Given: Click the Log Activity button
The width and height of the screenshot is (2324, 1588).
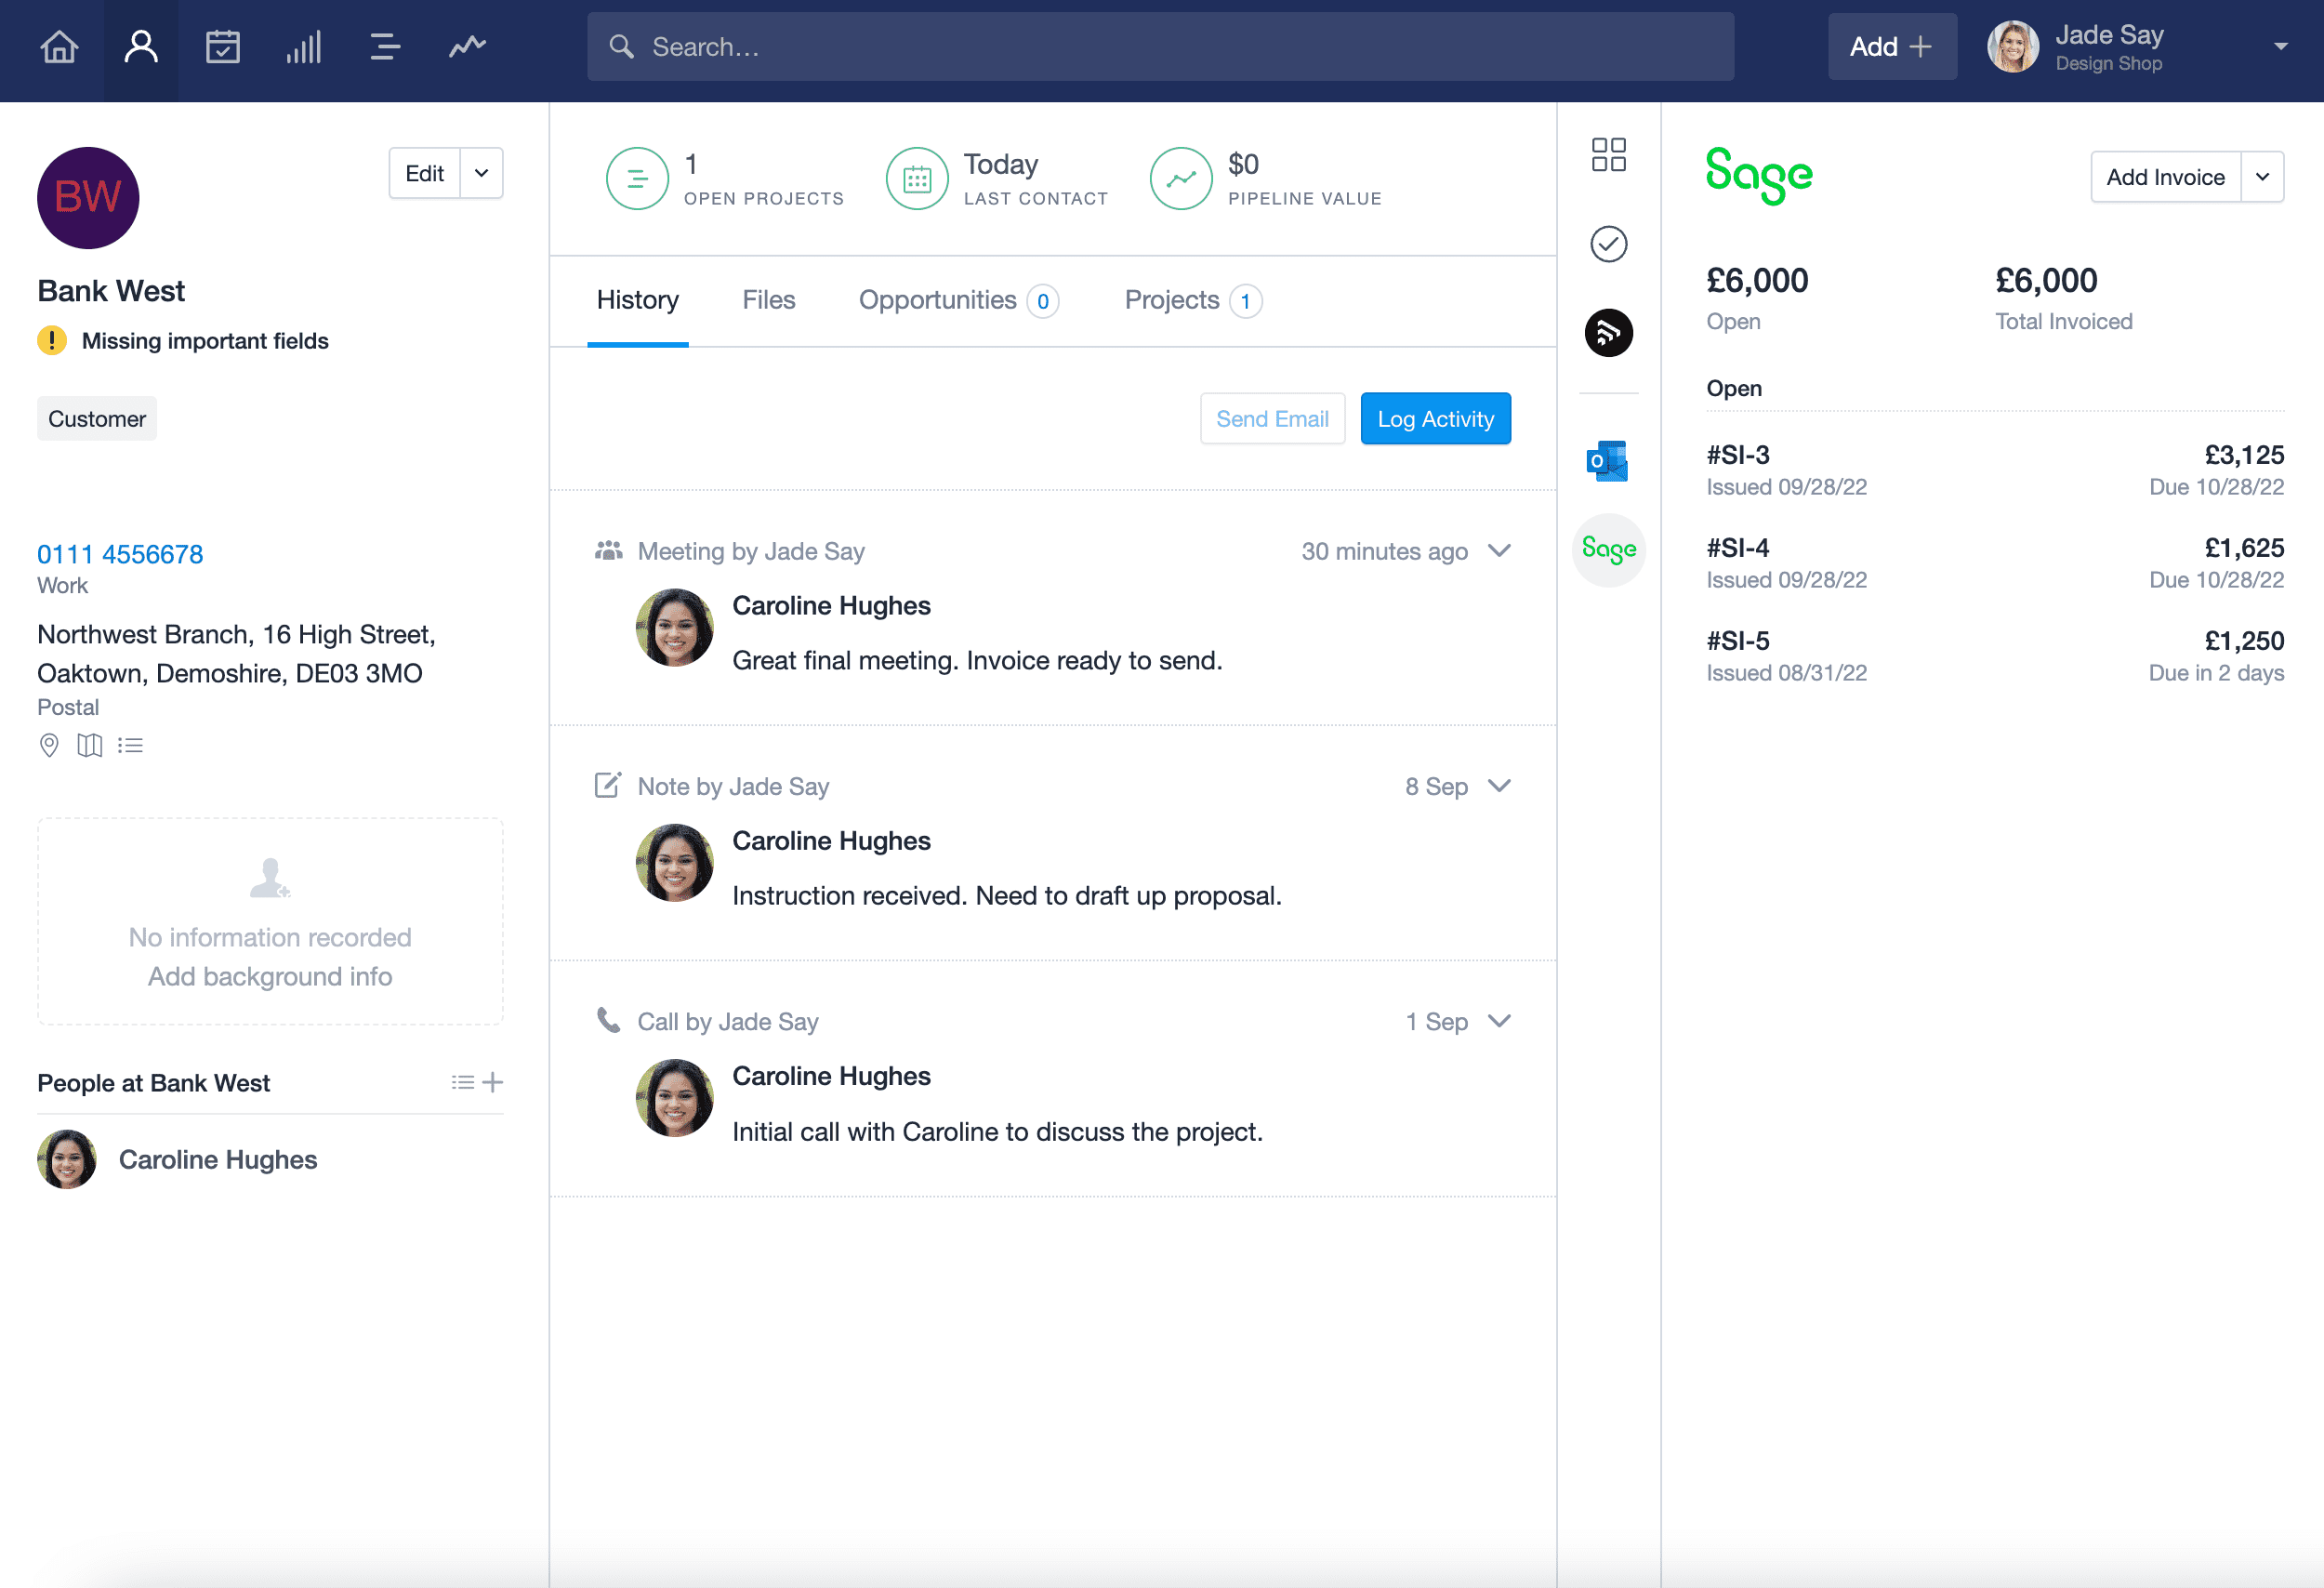Looking at the screenshot, I should pyautogui.click(x=1435, y=418).
